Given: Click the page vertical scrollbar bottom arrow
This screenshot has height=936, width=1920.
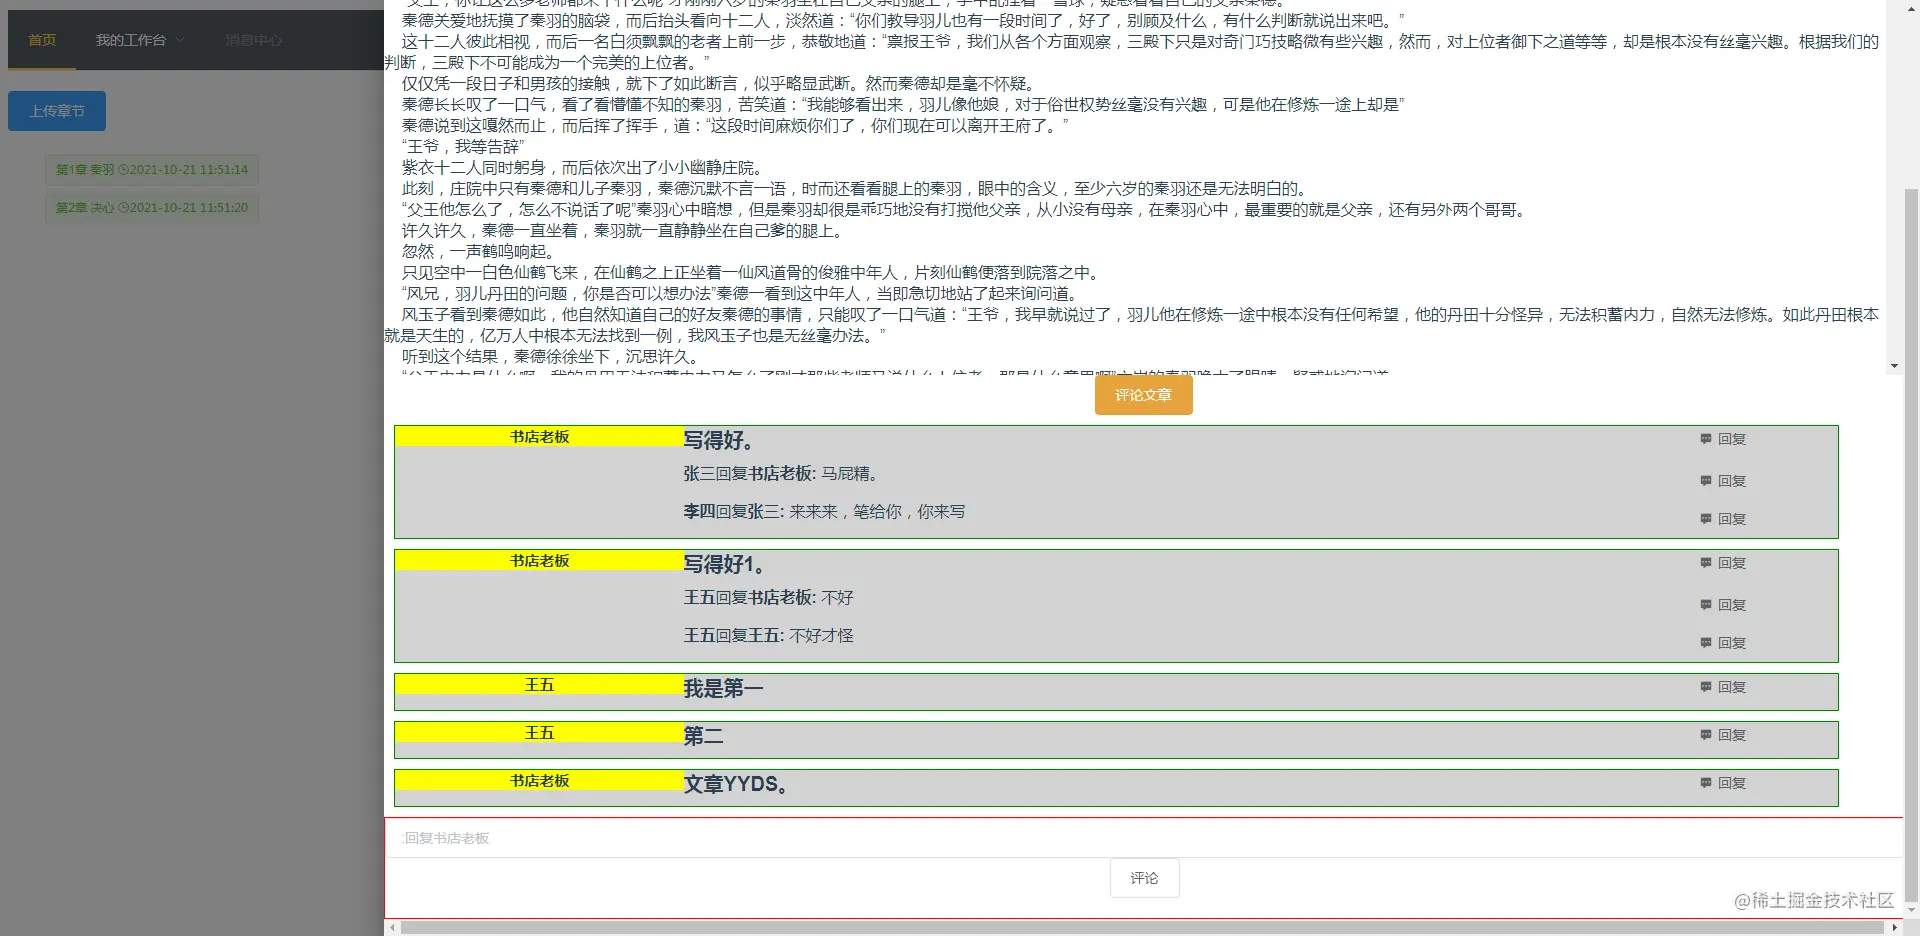Looking at the screenshot, I should (1911, 911).
